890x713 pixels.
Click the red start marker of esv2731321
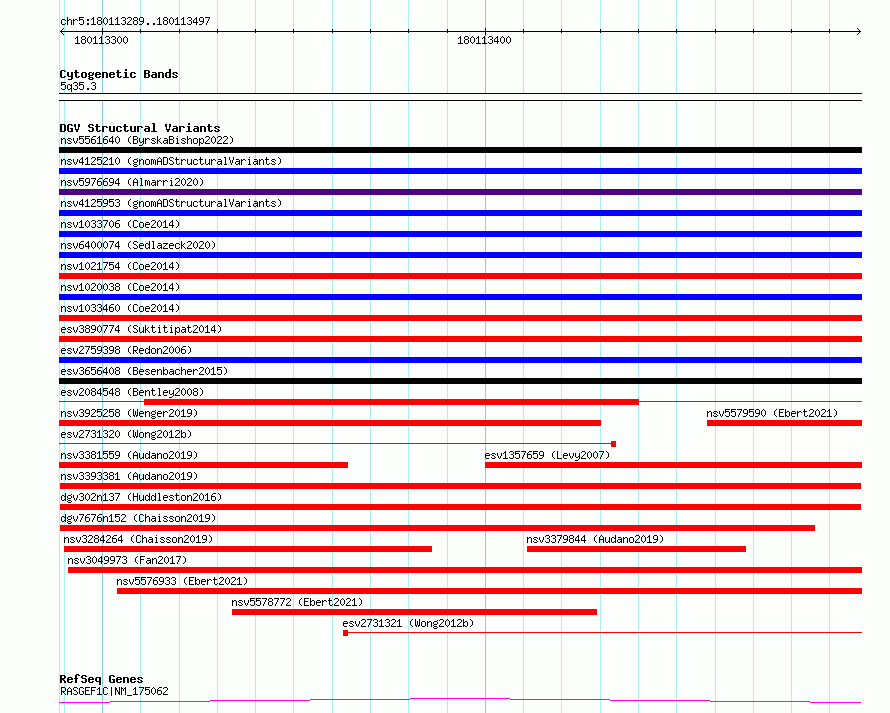pyautogui.click(x=345, y=633)
